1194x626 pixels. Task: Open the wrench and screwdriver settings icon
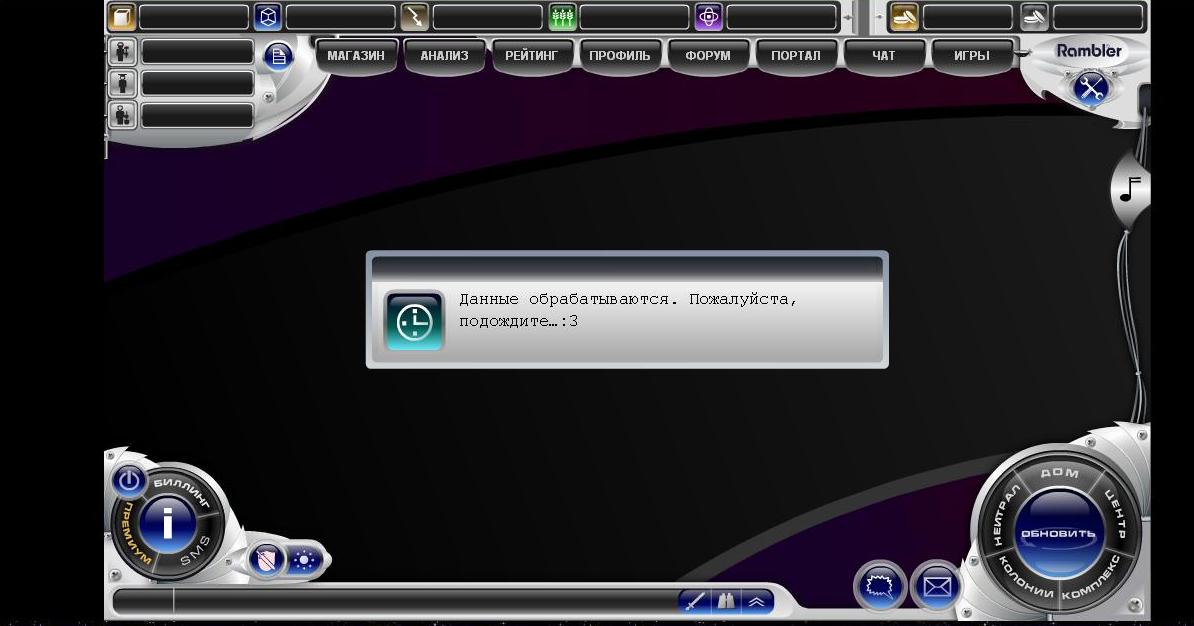tap(1090, 87)
